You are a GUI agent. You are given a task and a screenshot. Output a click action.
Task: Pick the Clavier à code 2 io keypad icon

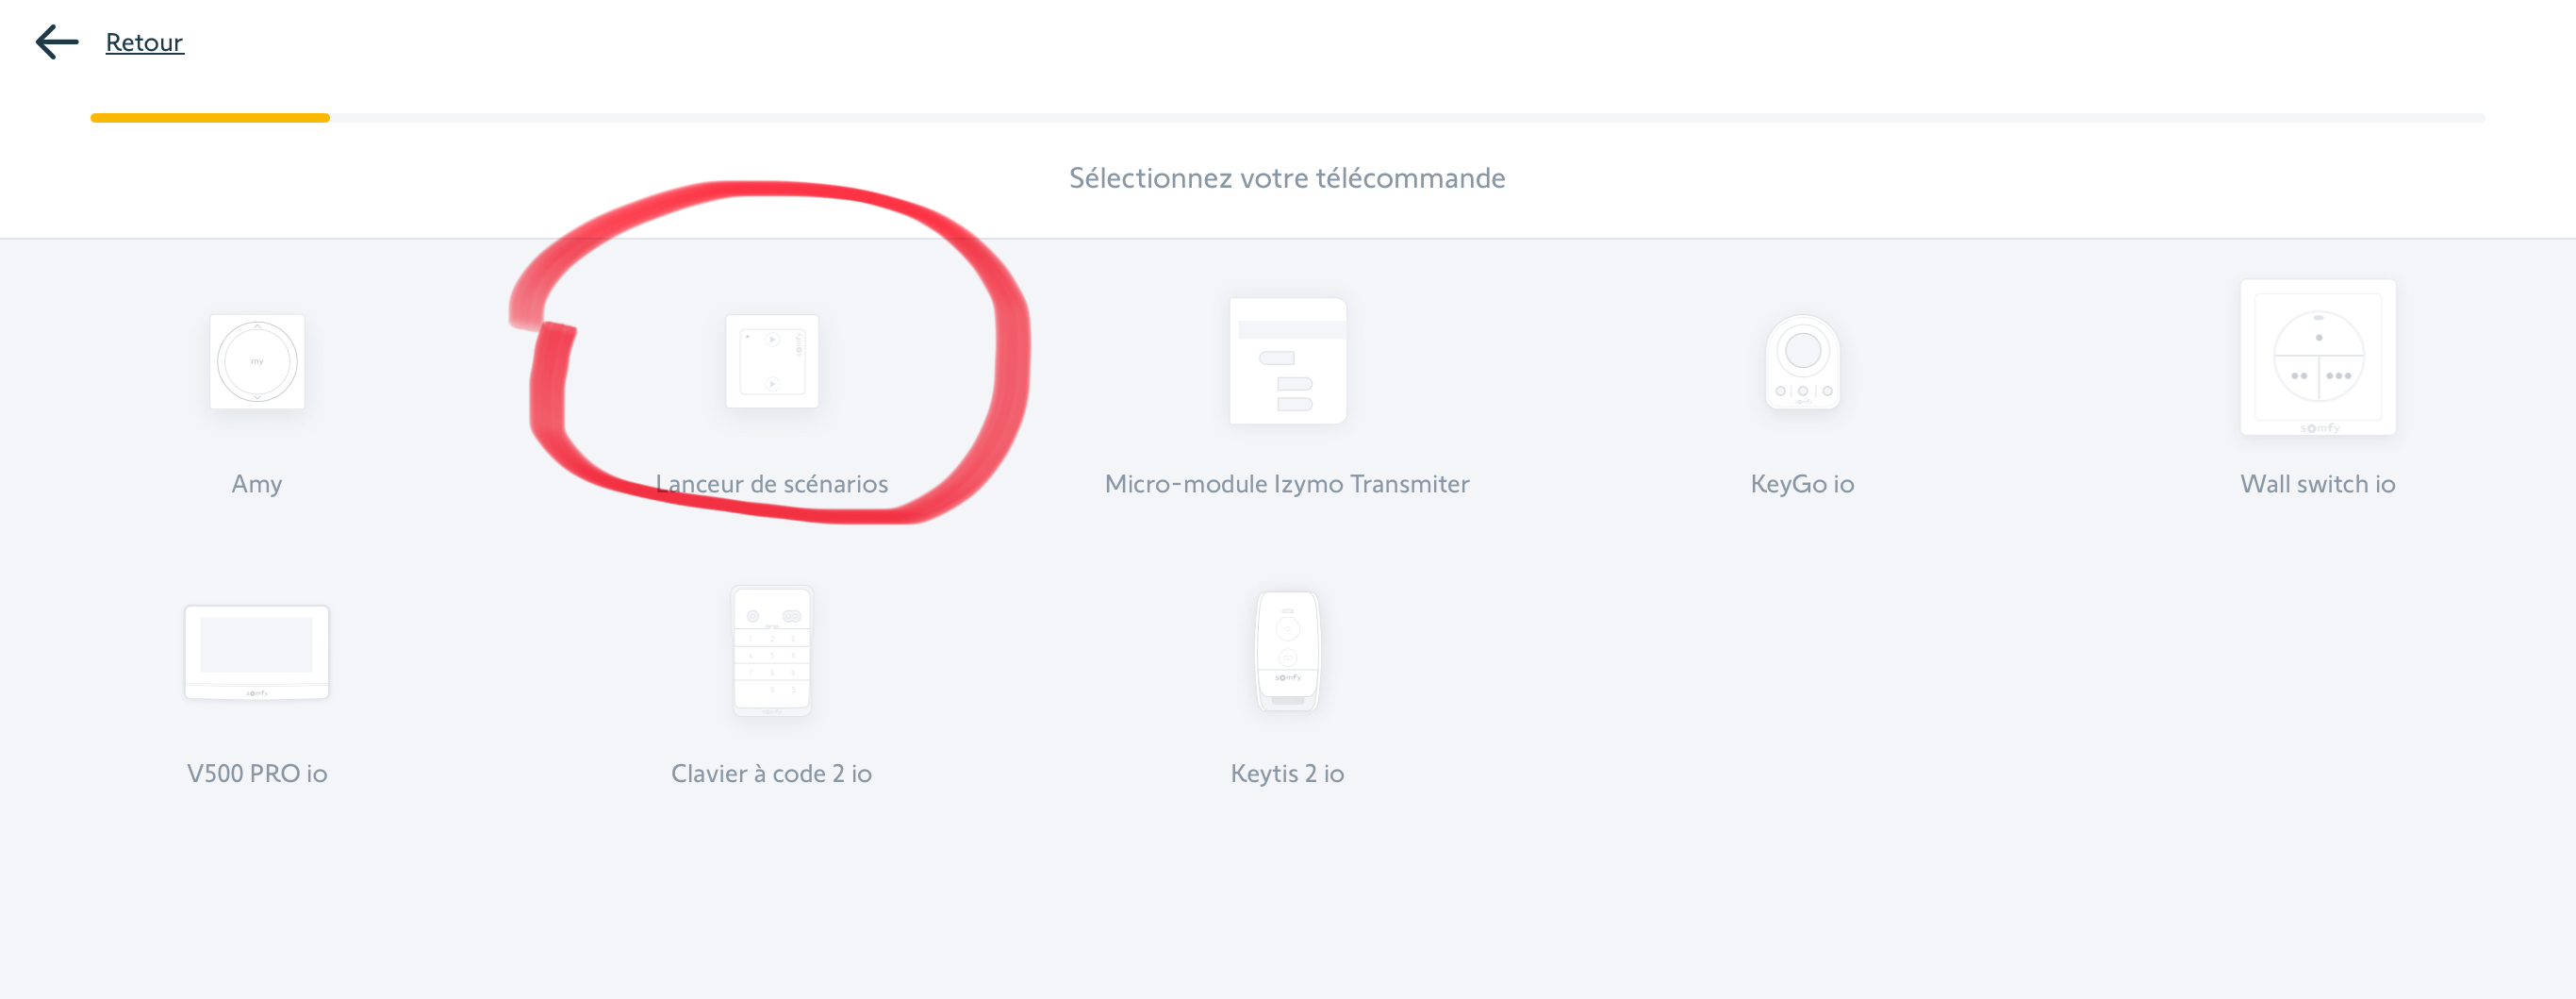[x=772, y=651]
